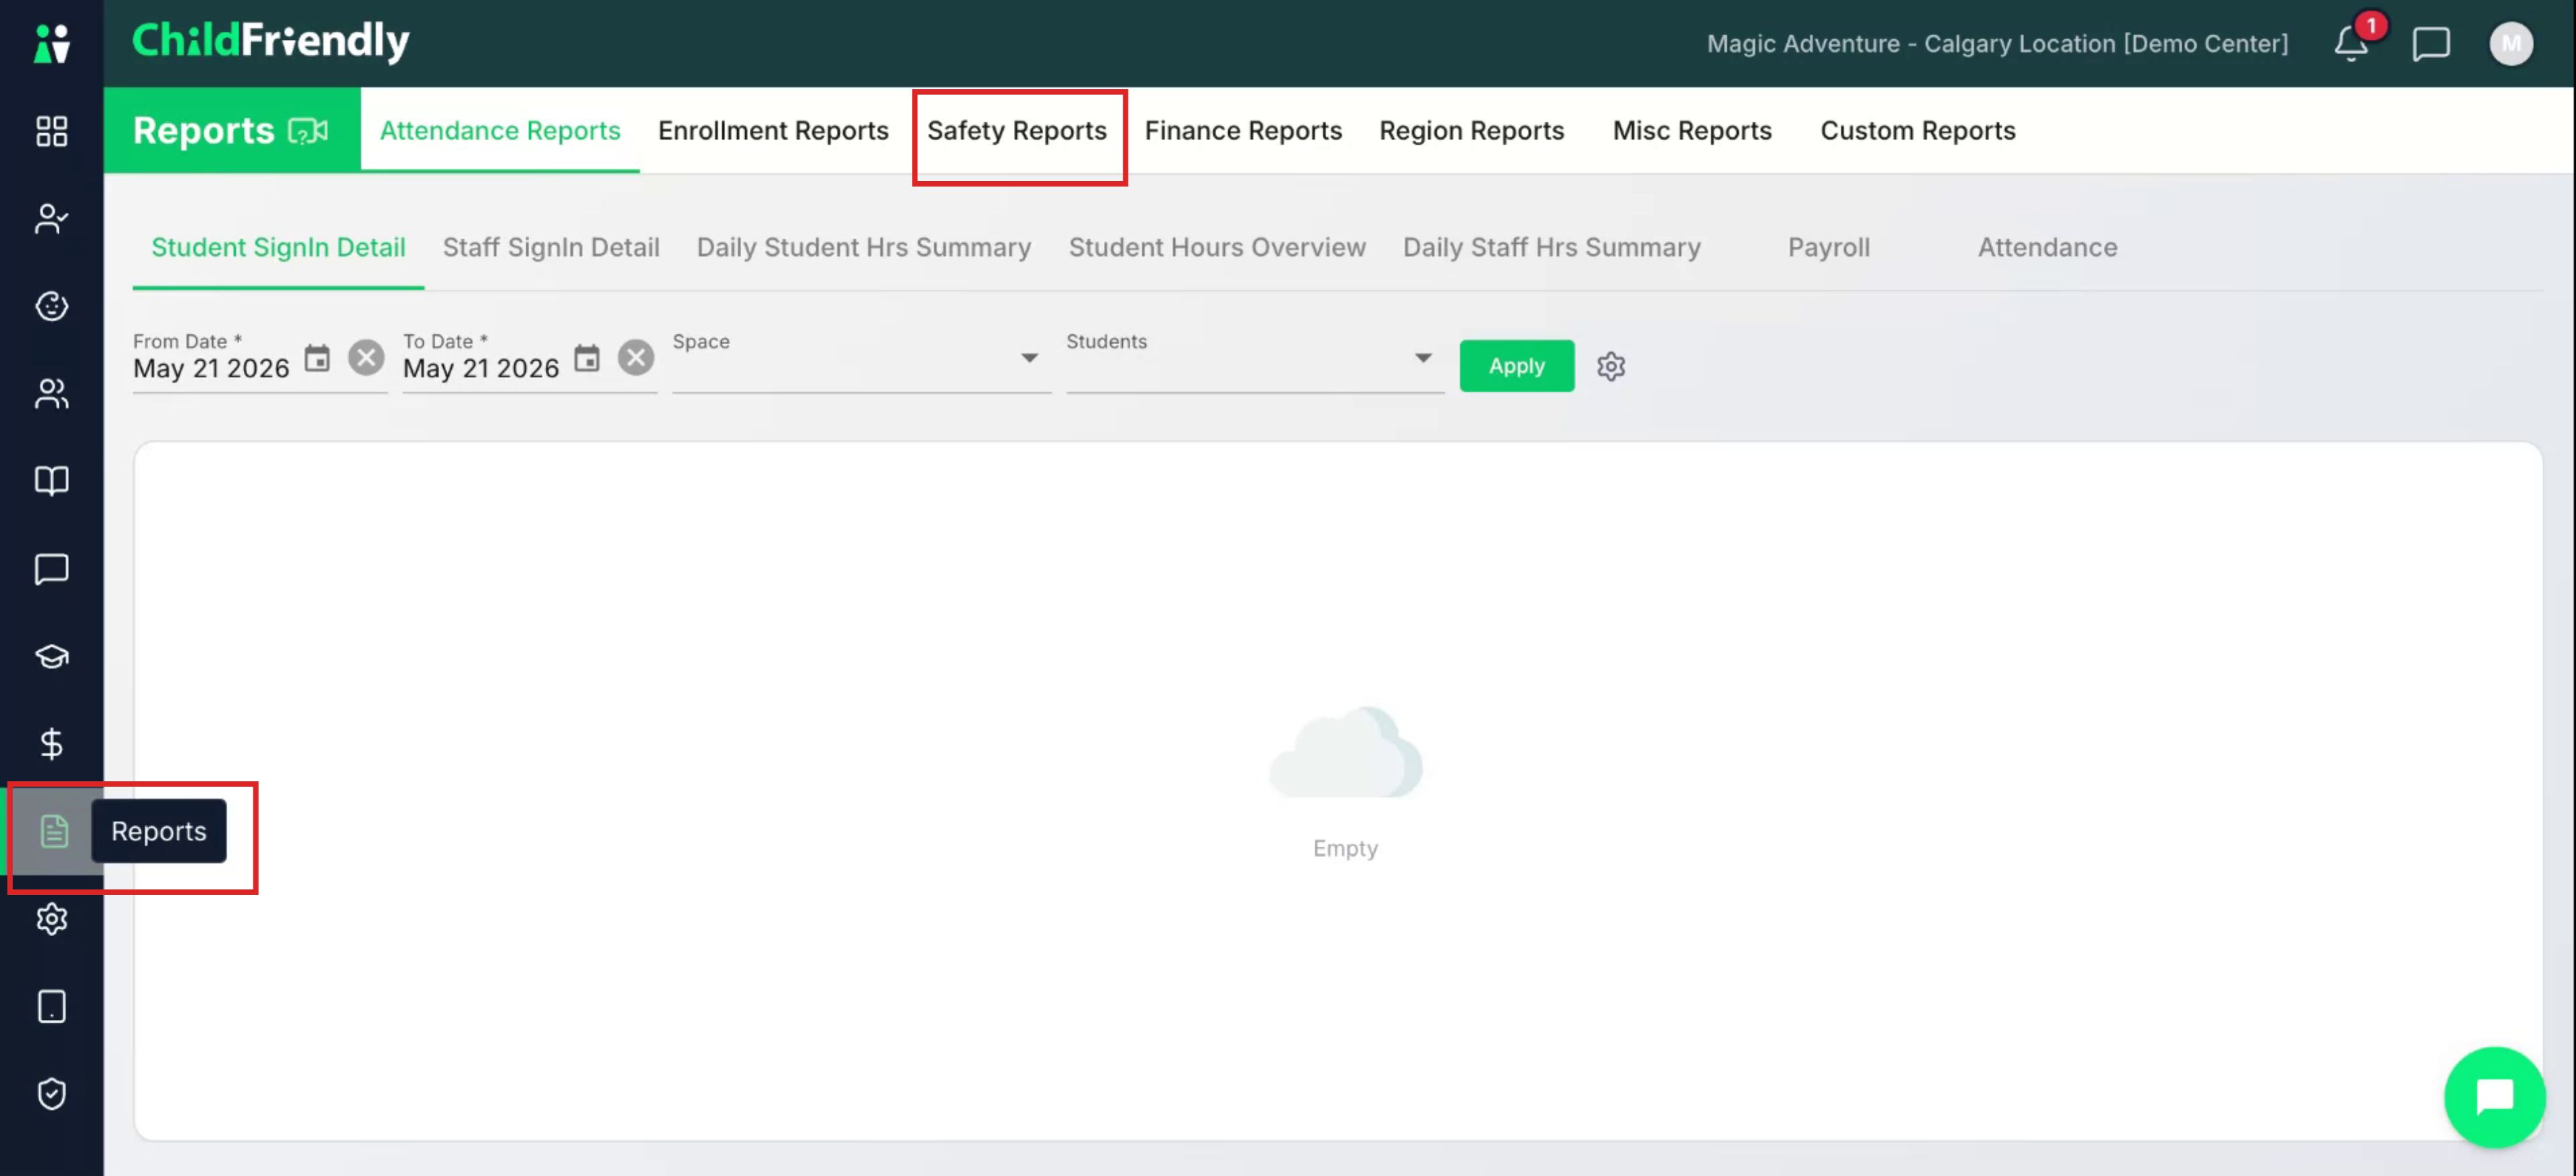
Task: Clear the To Date value
Action: pos(636,358)
